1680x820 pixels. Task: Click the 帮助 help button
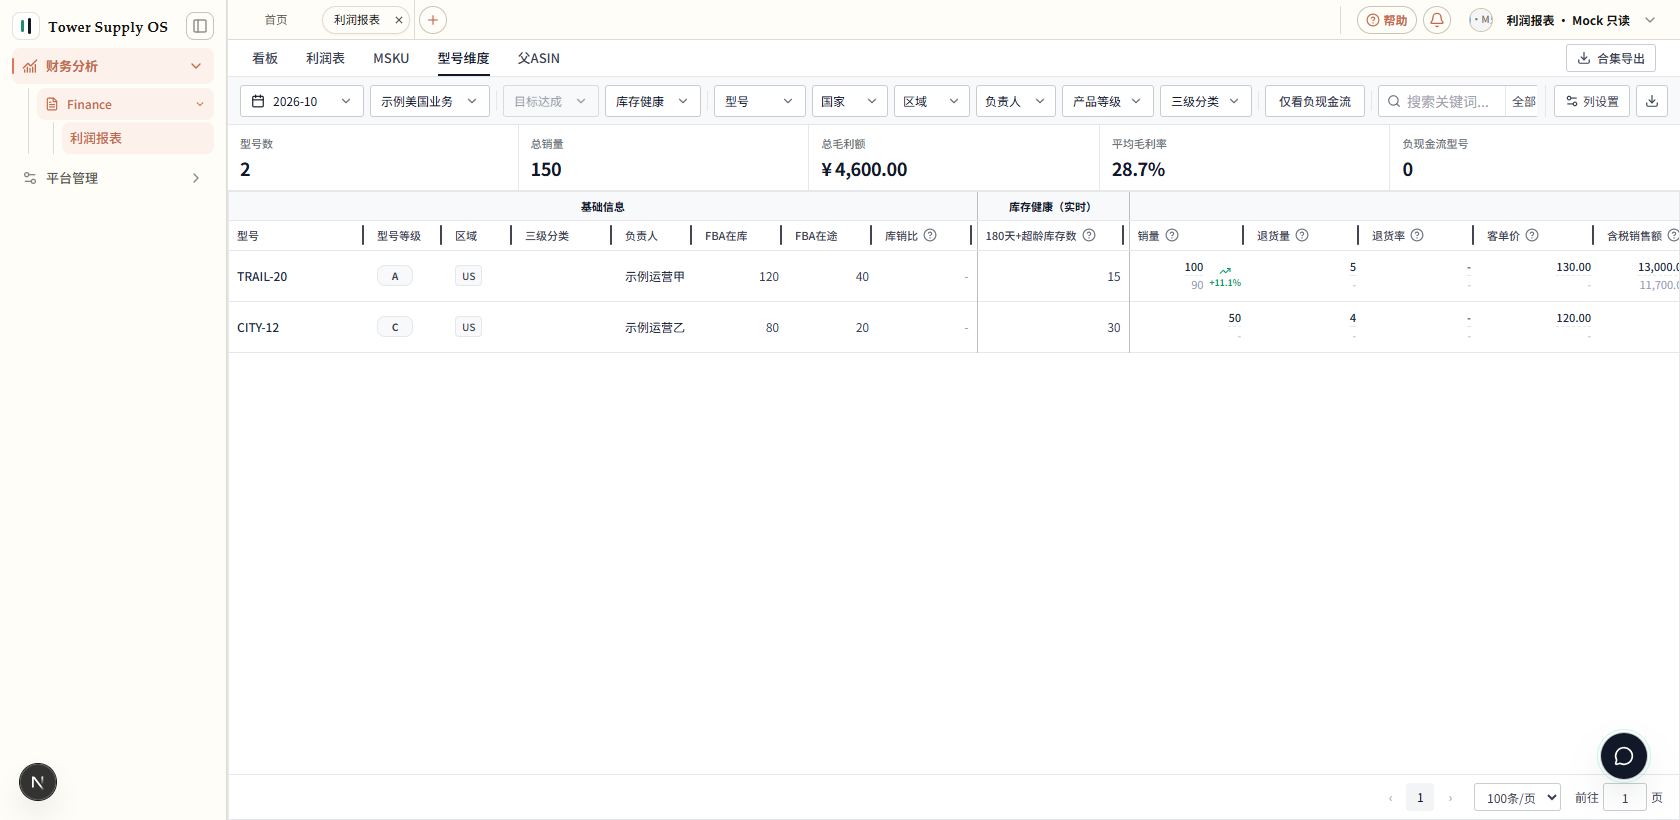tap(1387, 20)
